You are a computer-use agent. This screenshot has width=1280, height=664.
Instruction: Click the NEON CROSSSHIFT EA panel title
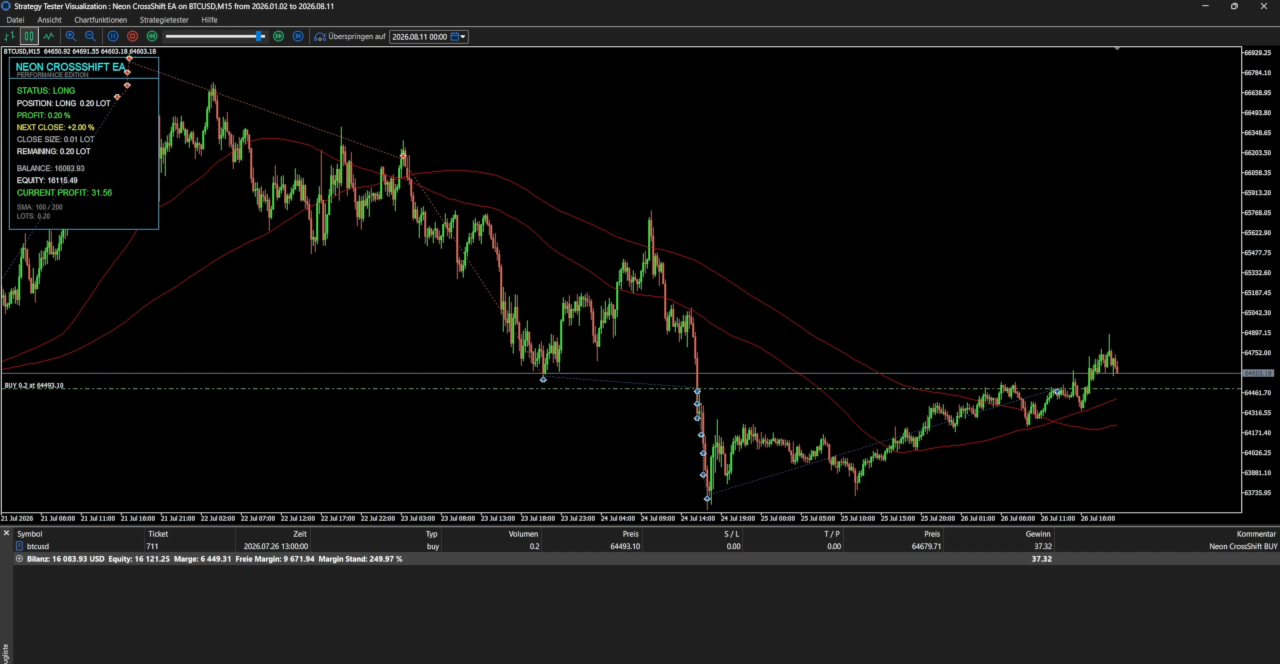pyautogui.click(x=71, y=67)
